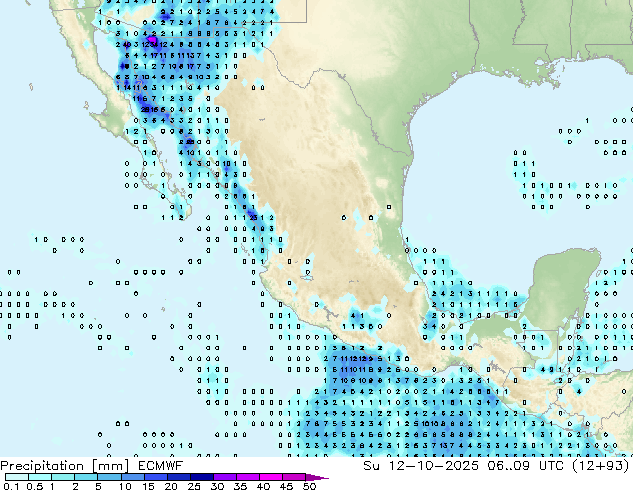Click the '0.1' legend scale value
The image size is (634, 490).
point(11,486)
